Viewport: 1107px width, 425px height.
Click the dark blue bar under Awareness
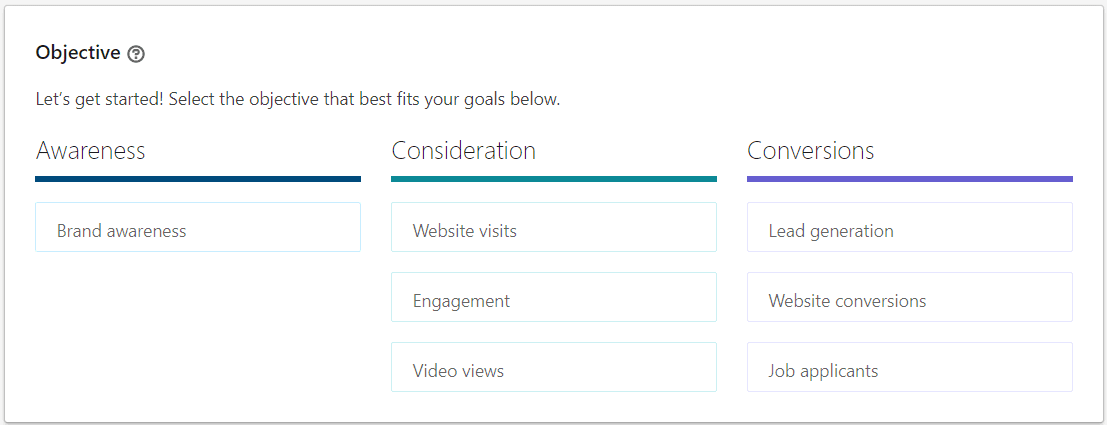tap(198, 179)
